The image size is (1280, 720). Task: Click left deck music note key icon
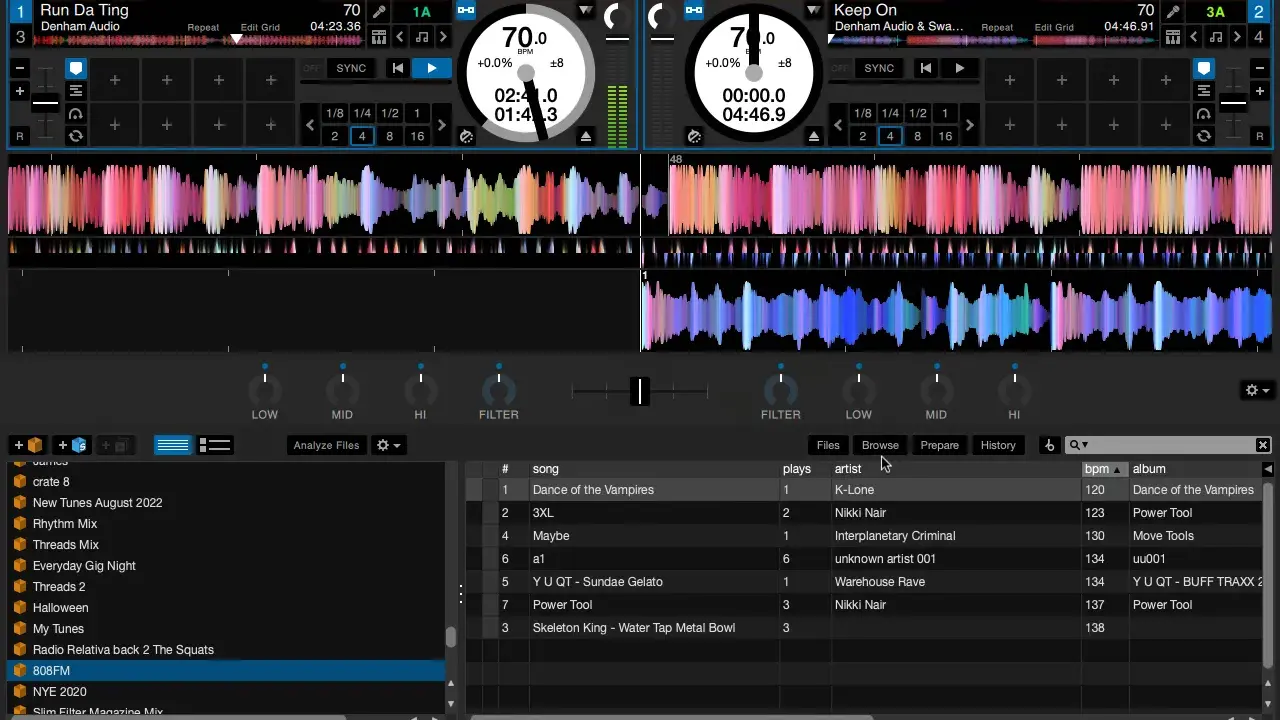click(421, 37)
